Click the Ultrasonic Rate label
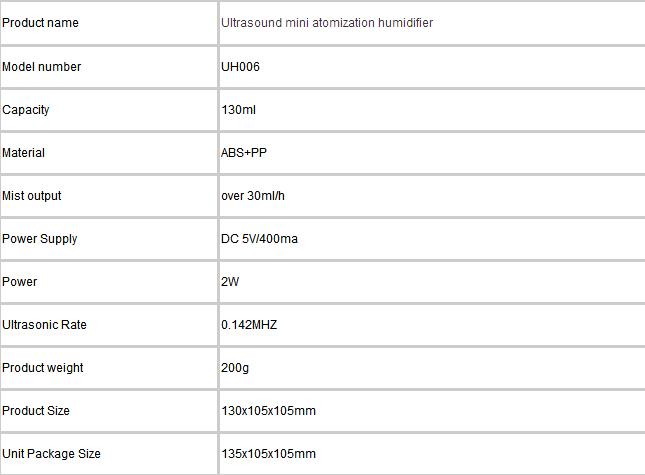Viewport: 645px width, 475px height. click(x=44, y=324)
